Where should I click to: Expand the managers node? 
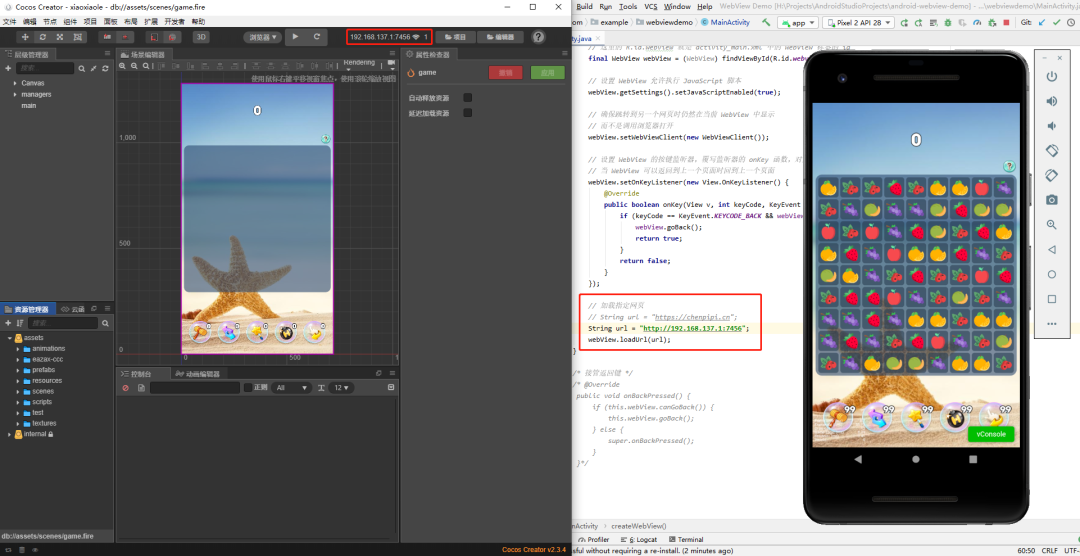[15, 94]
